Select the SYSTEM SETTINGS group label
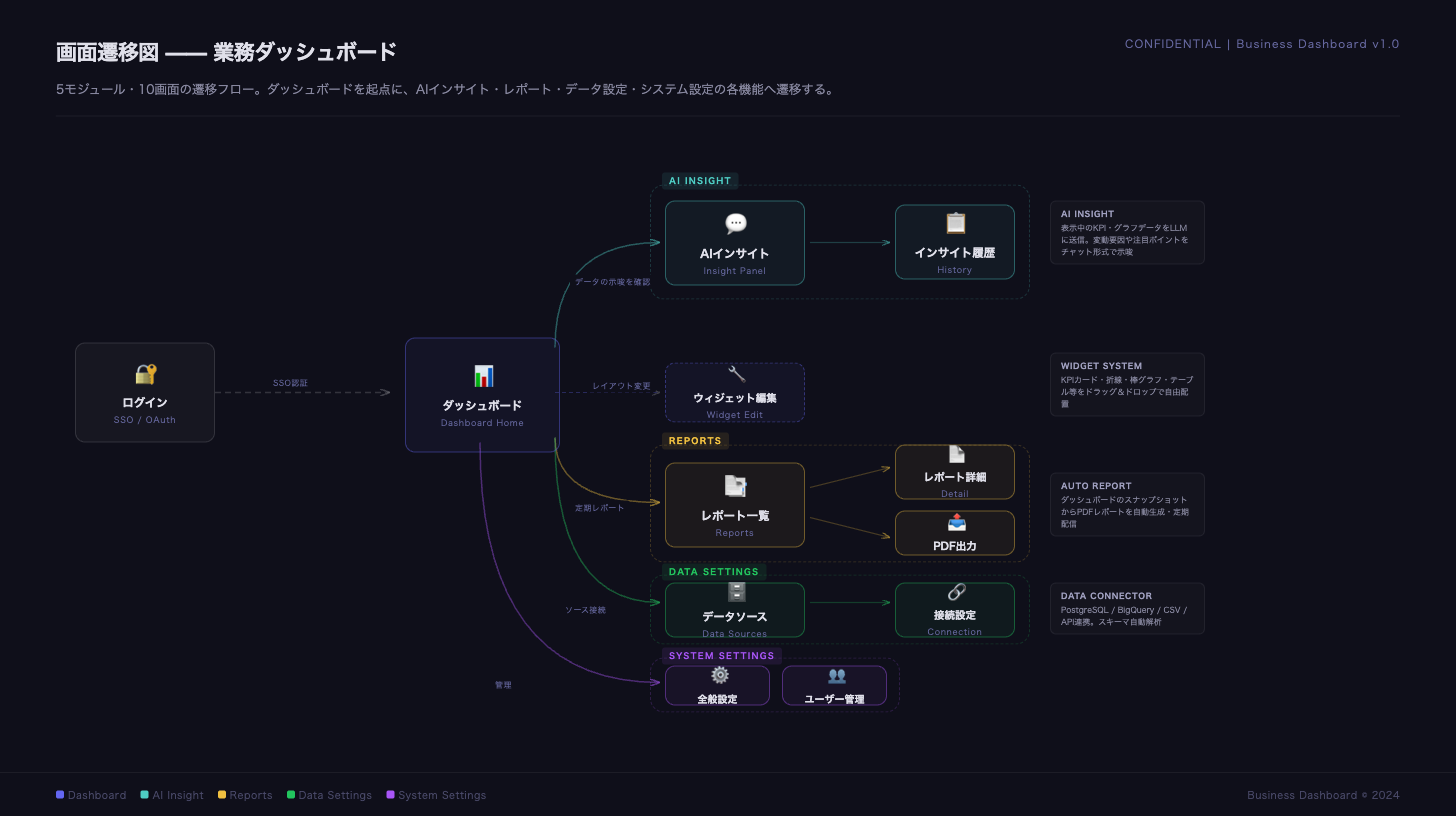 721,656
